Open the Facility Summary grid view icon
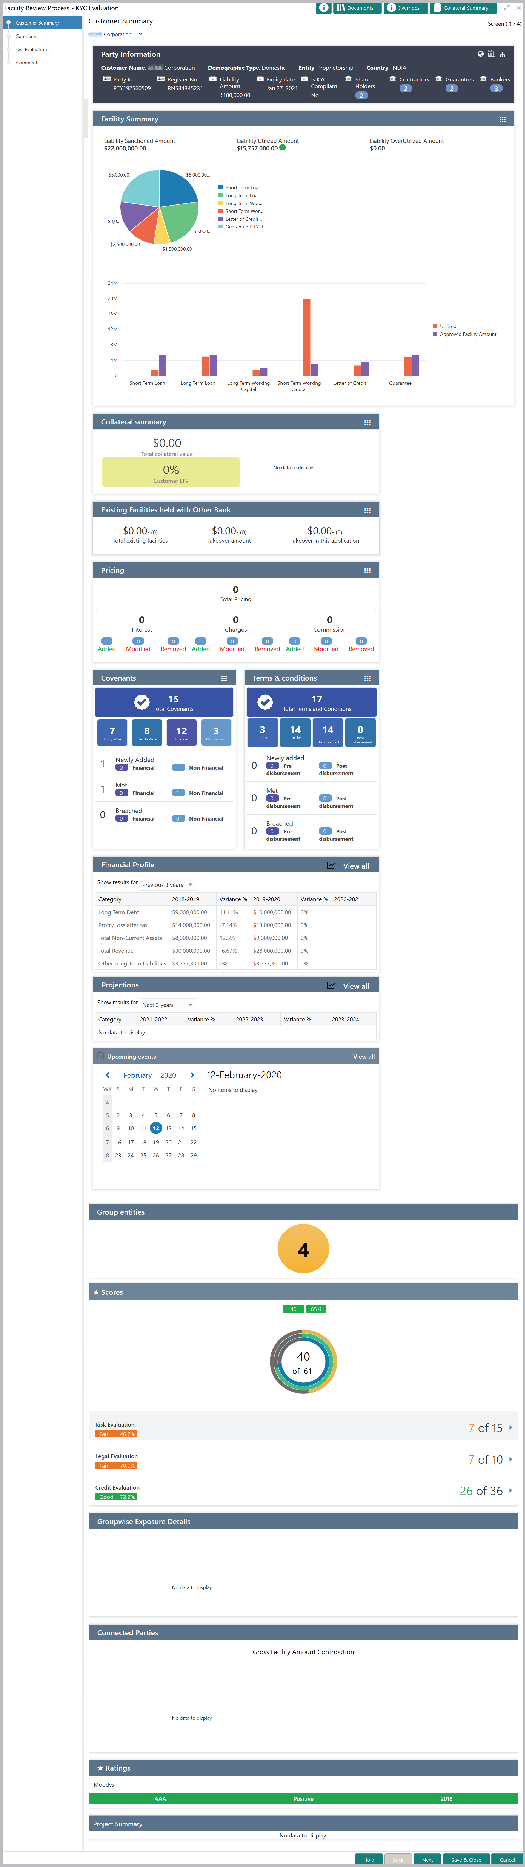 [502, 119]
